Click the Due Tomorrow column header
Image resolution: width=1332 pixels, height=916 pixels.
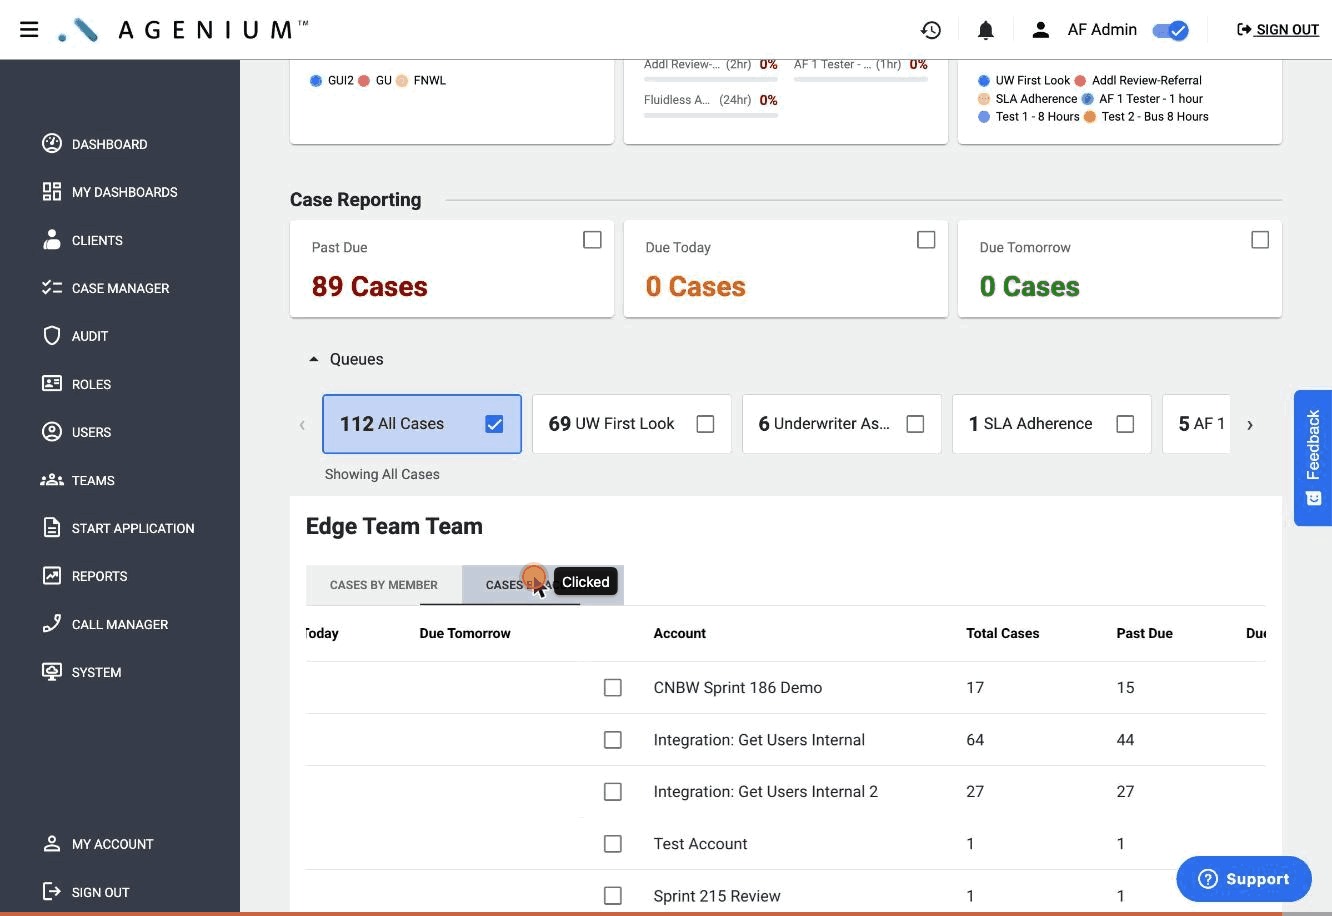click(x=465, y=633)
